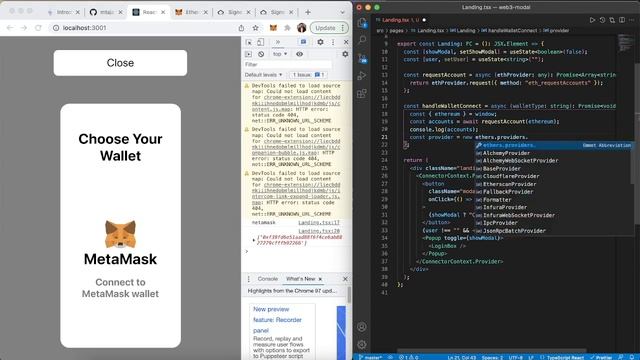Open the Chrome Extensions puzzle icon
This screenshot has width=640, height=360.
(287, 28)
